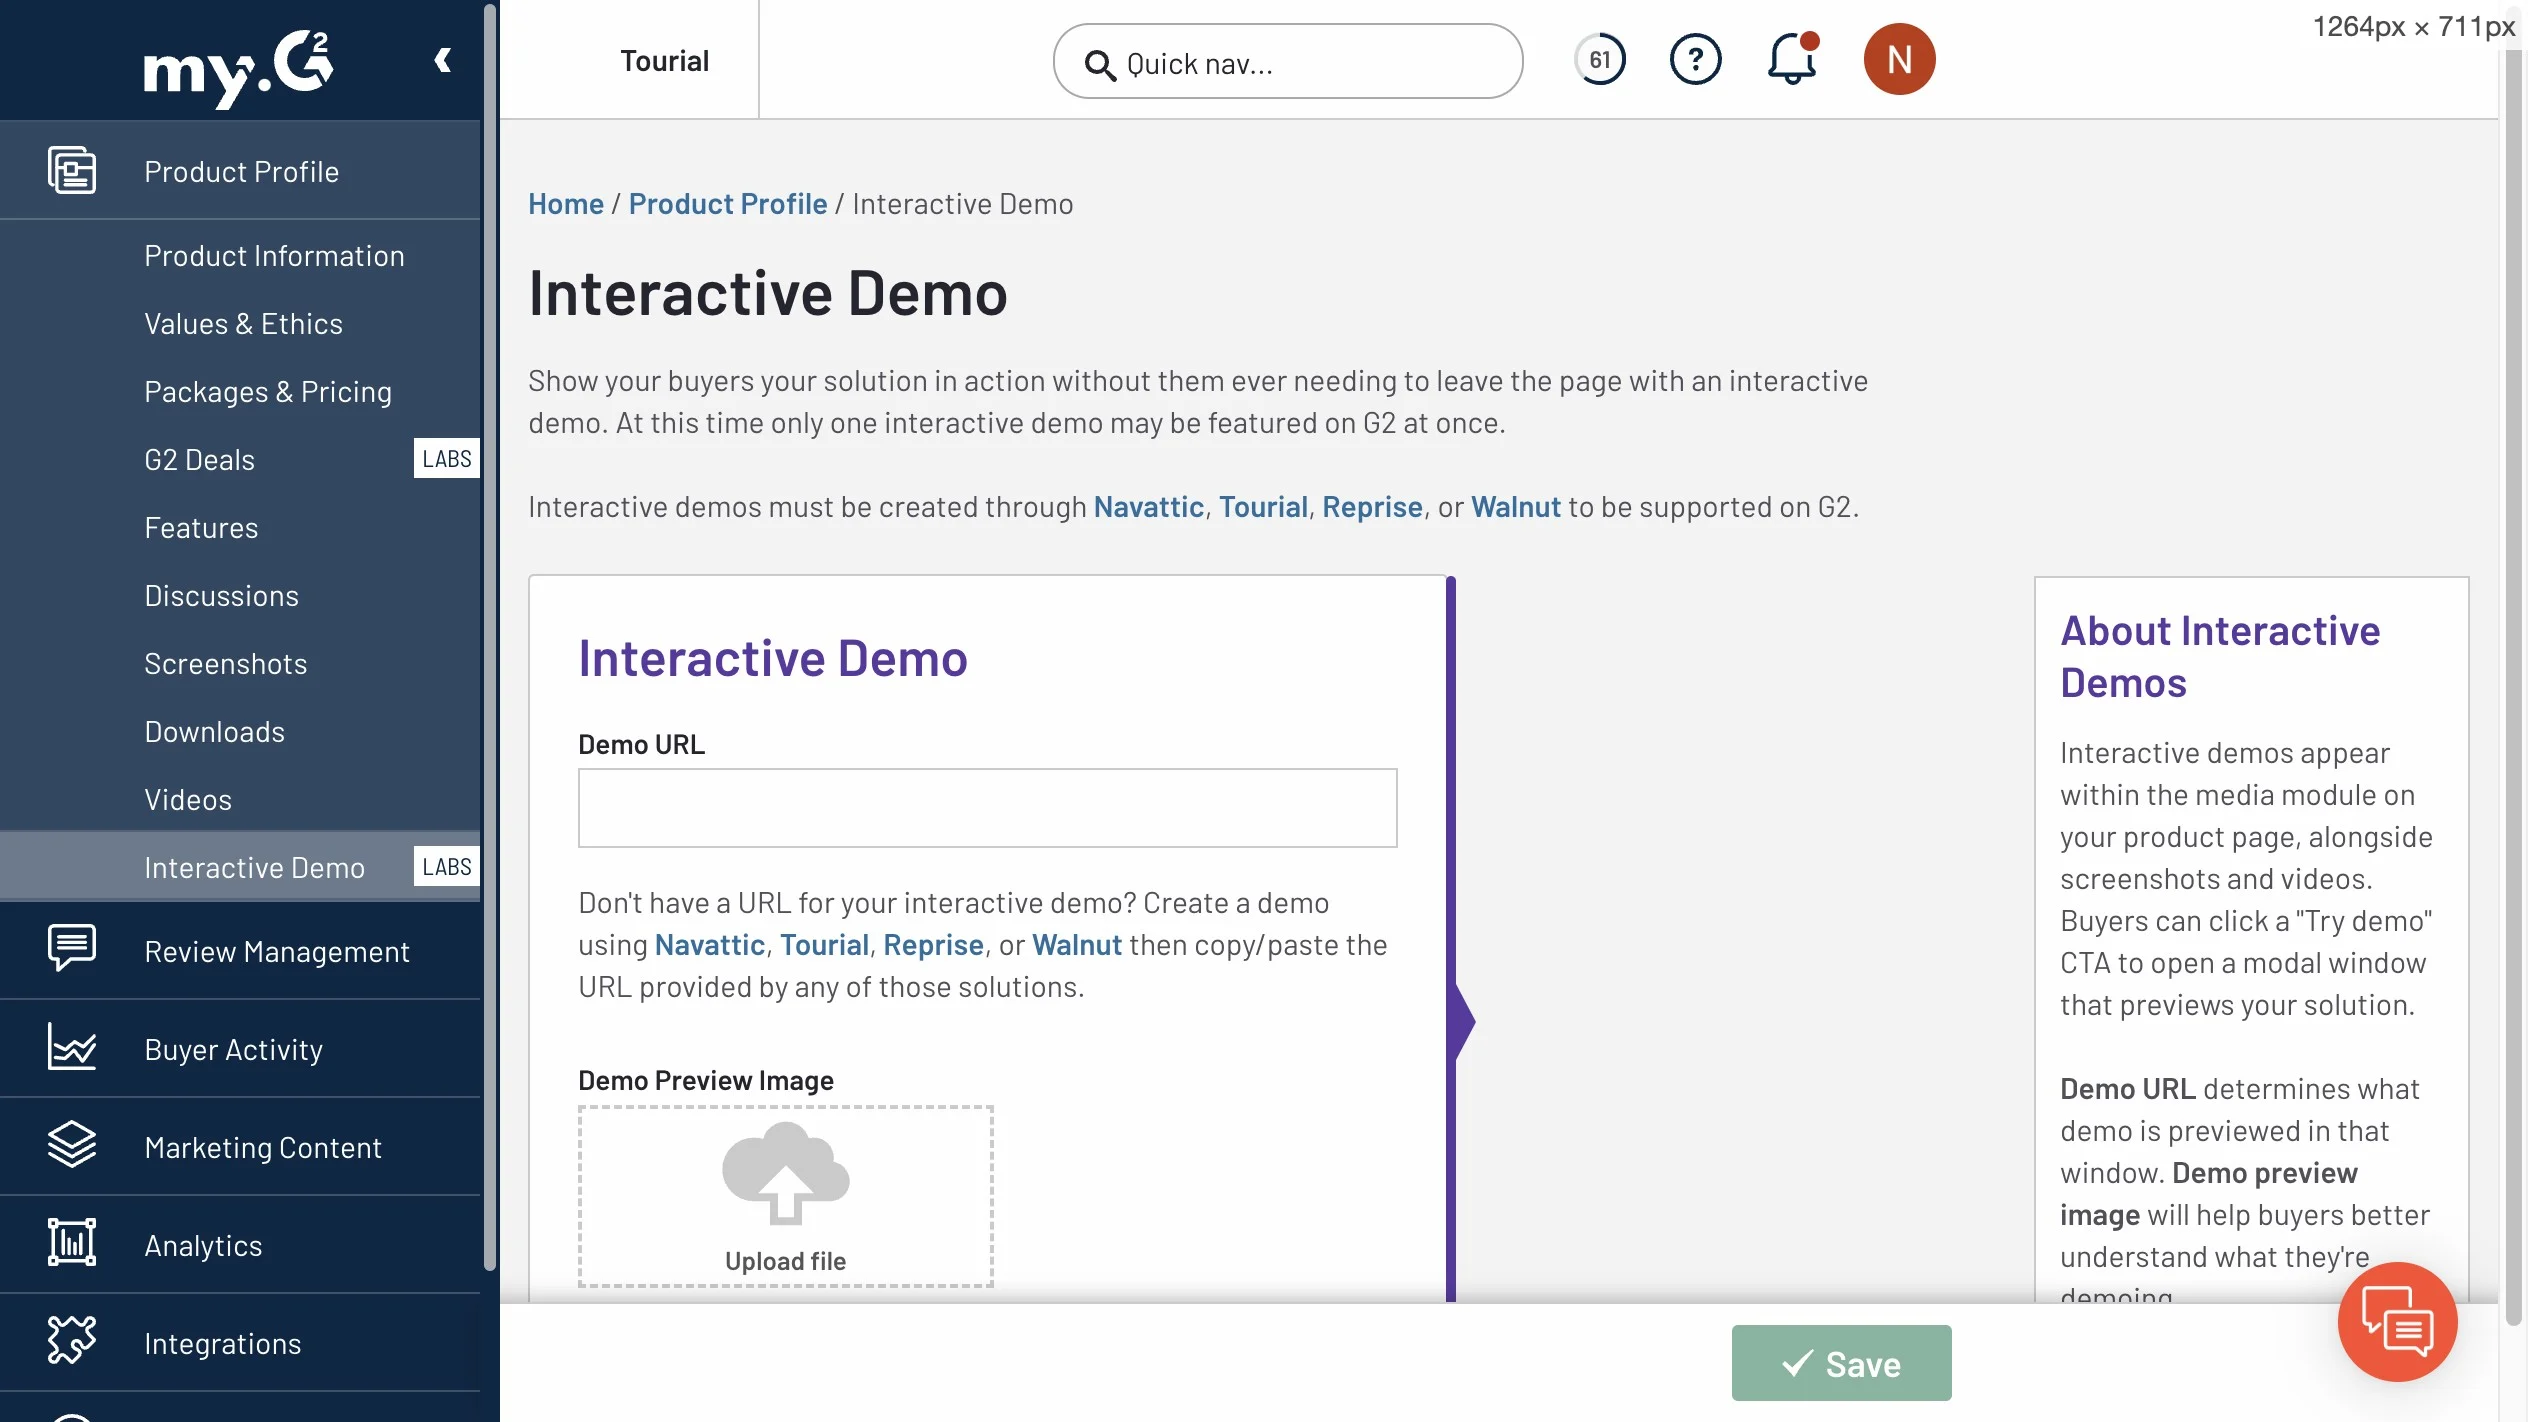Click the cloud upload icon
This screenshot has width=2528, height=1422.
[786, 1173]
